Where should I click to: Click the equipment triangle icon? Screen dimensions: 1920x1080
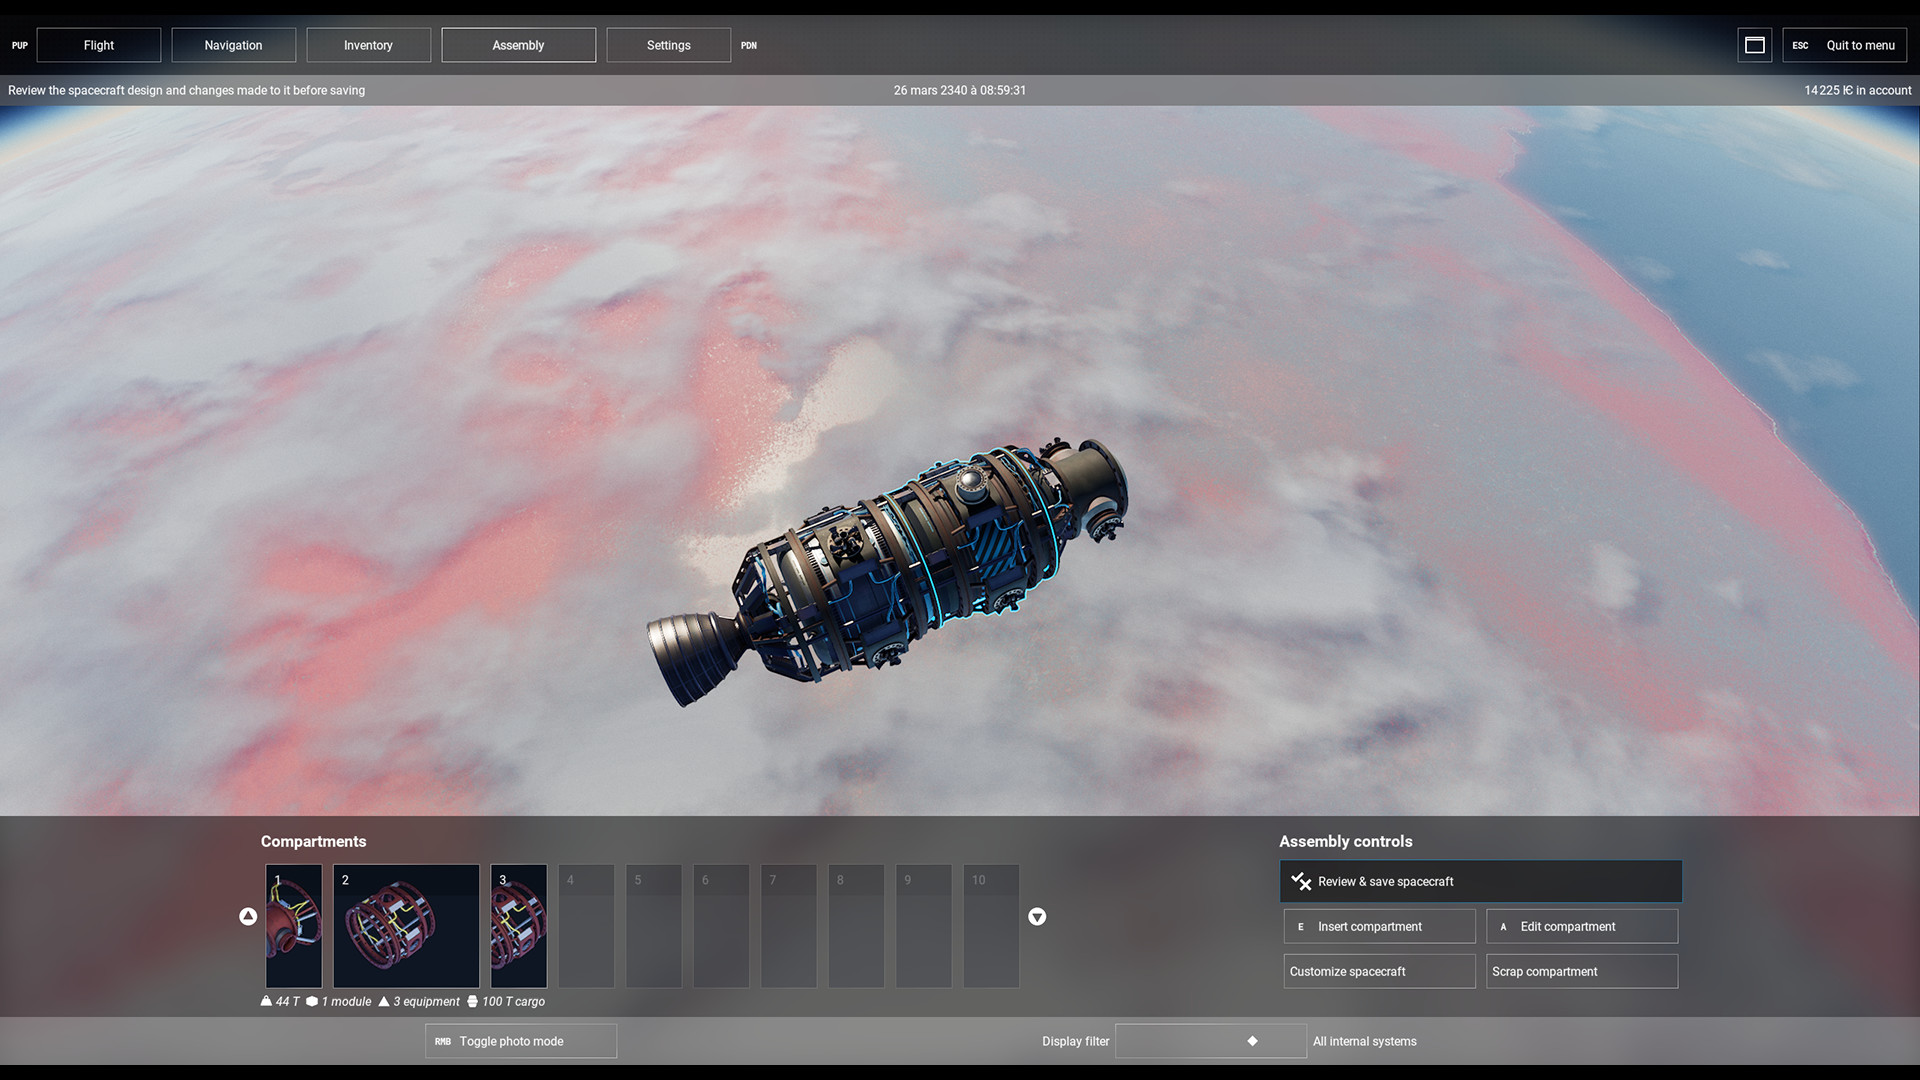pos(384,1001)
